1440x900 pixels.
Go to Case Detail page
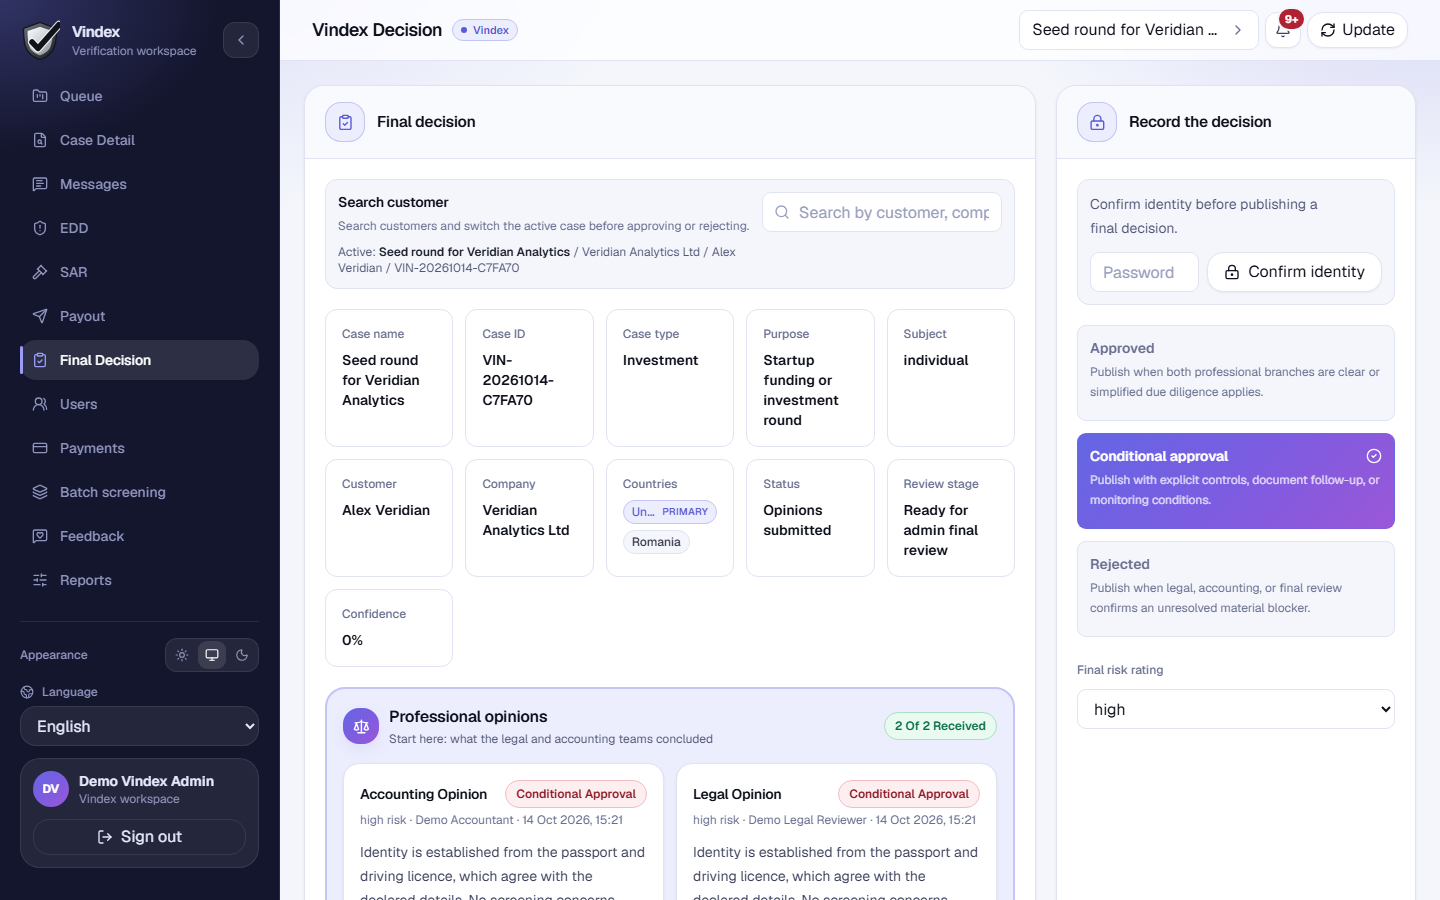(139, 140)
